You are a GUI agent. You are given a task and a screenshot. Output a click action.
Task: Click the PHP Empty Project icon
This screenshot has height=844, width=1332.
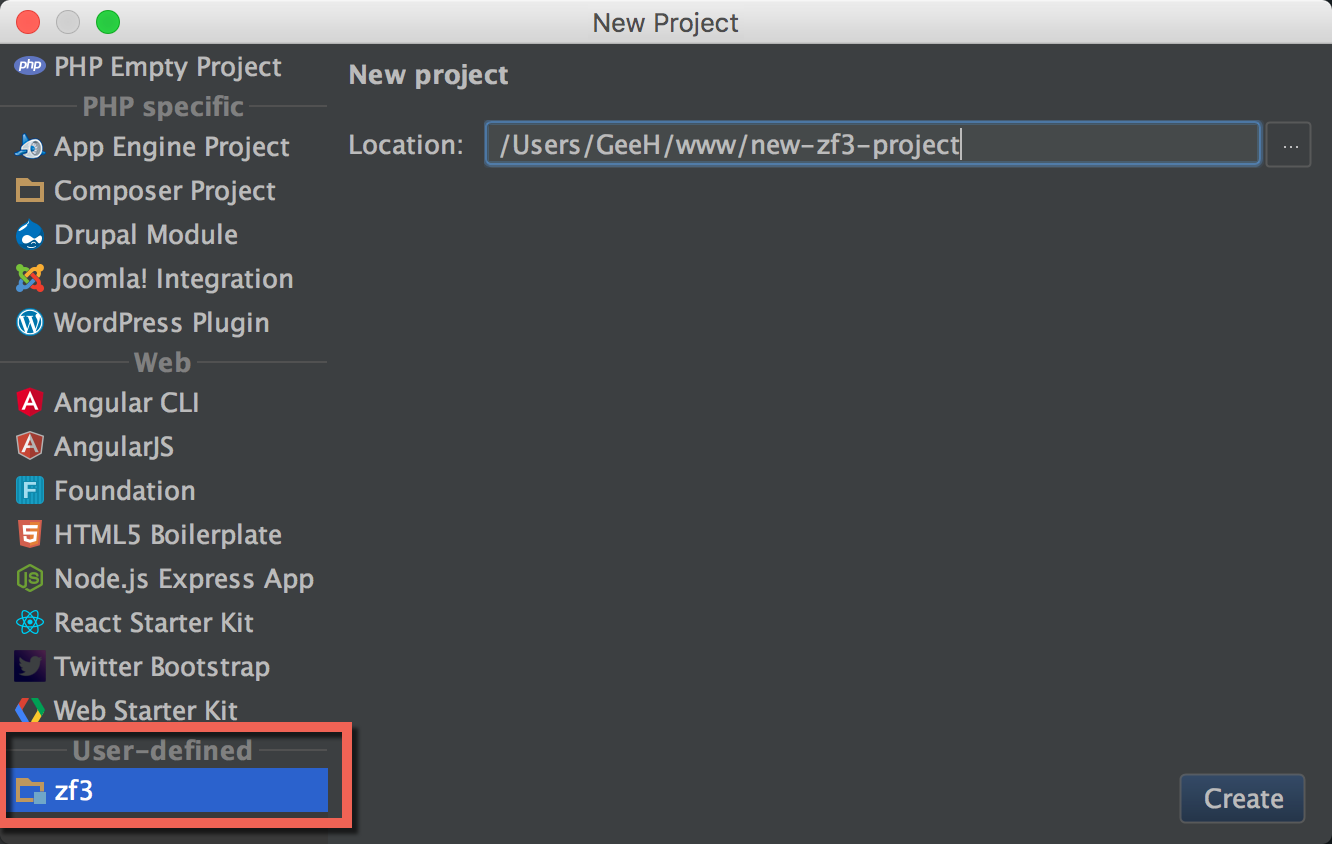[30, 66]
